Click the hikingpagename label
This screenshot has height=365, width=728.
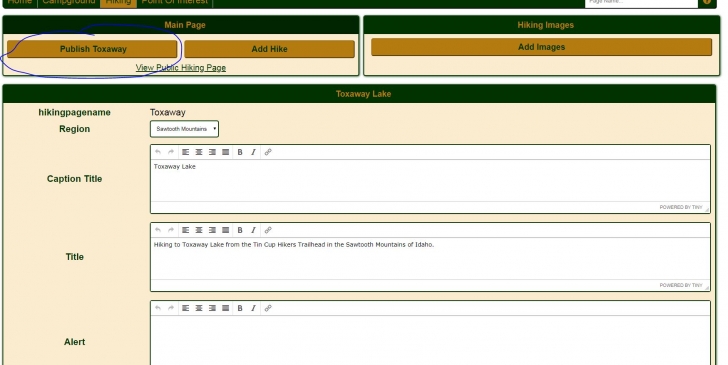[x=74, y=112]
